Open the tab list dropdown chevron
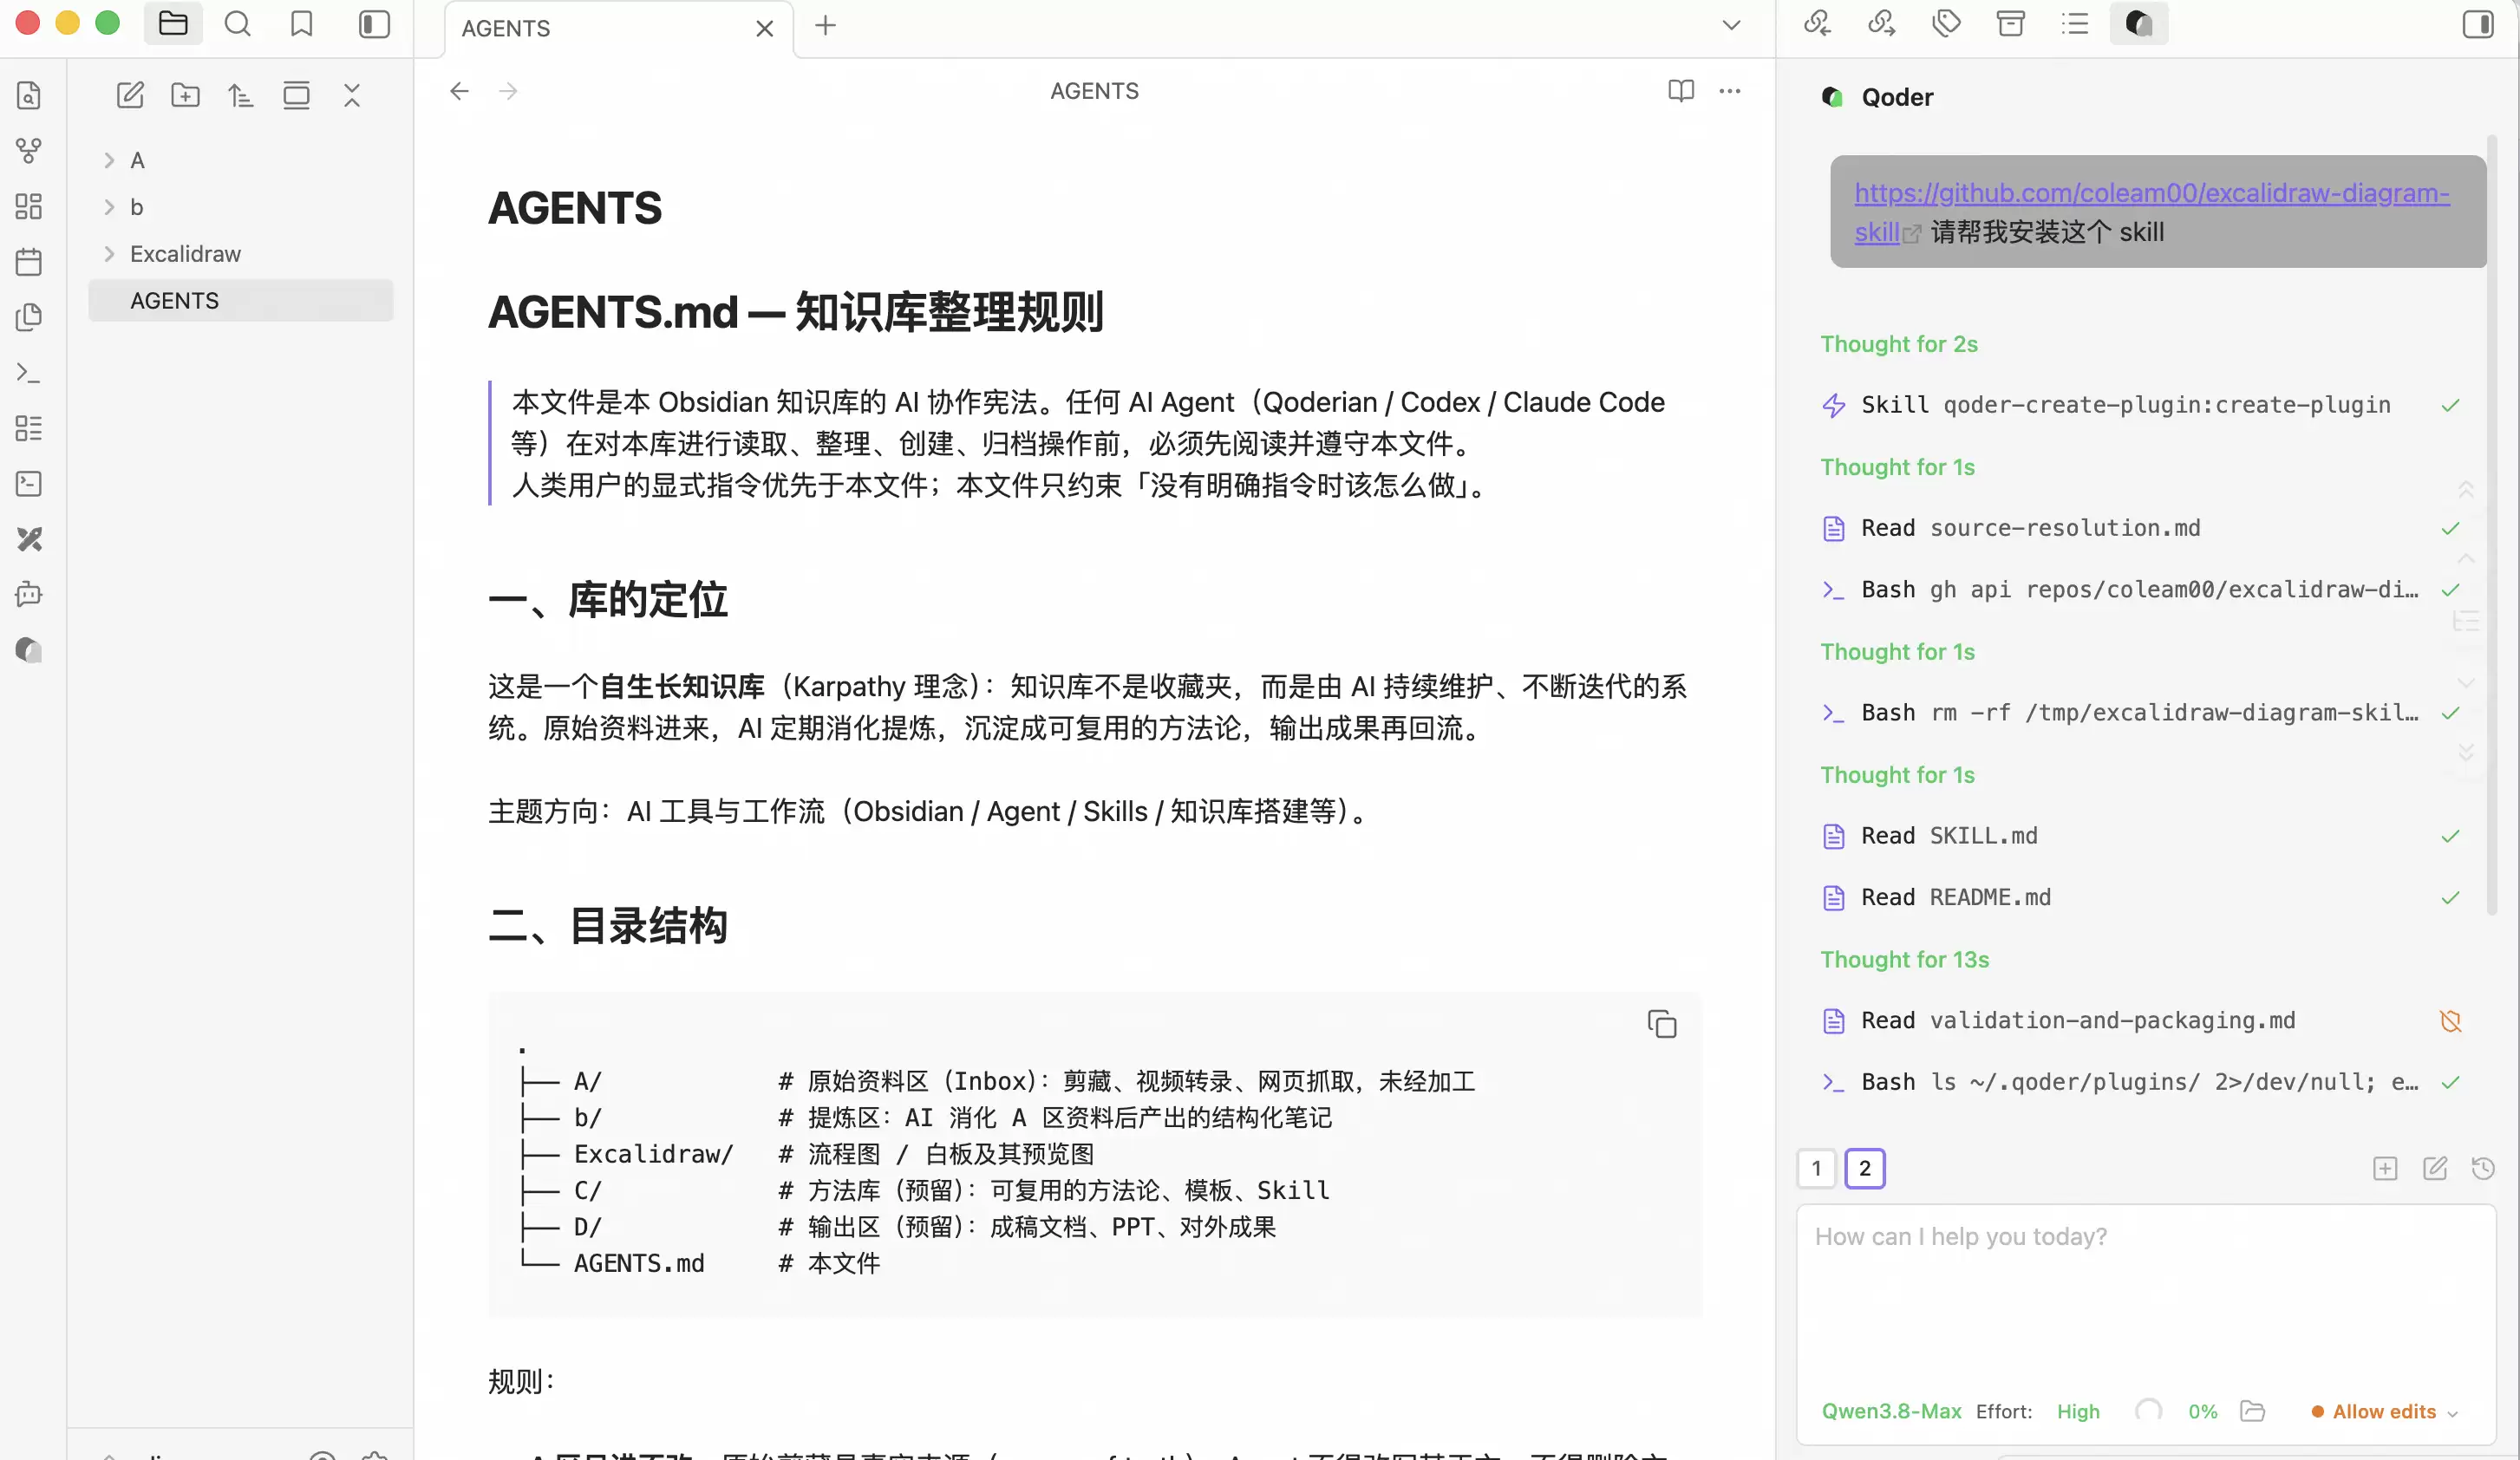2520x1460 pixels. pyautogui.click(x=1732, y=26)
